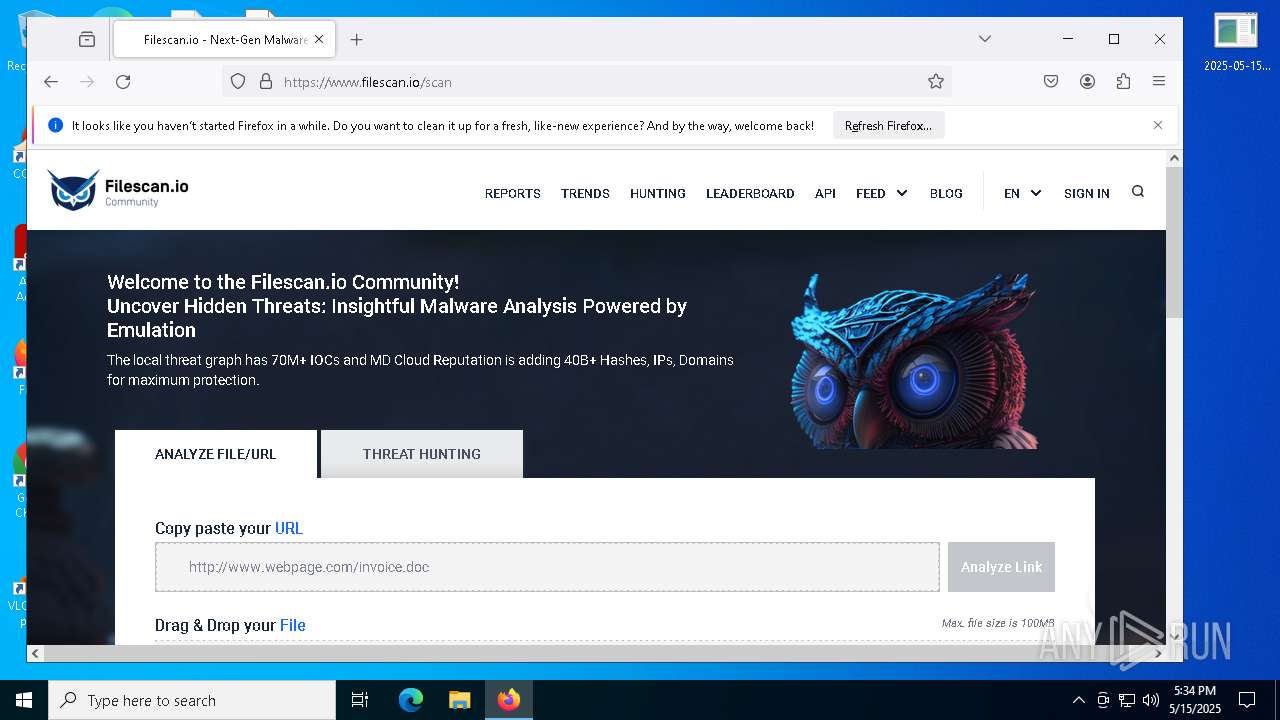Expand the FEED dropdown
The image size is (1280, 720).
point(881,194)
